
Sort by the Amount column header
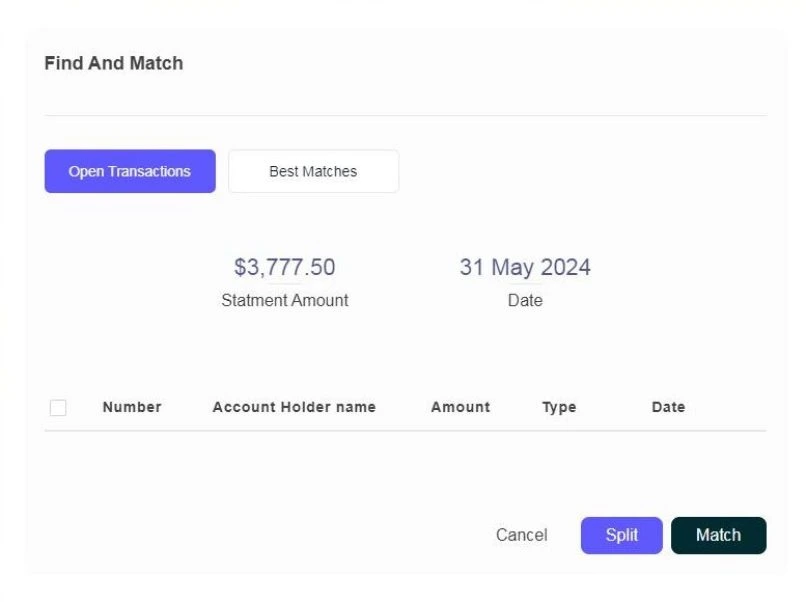pos(460,407)
